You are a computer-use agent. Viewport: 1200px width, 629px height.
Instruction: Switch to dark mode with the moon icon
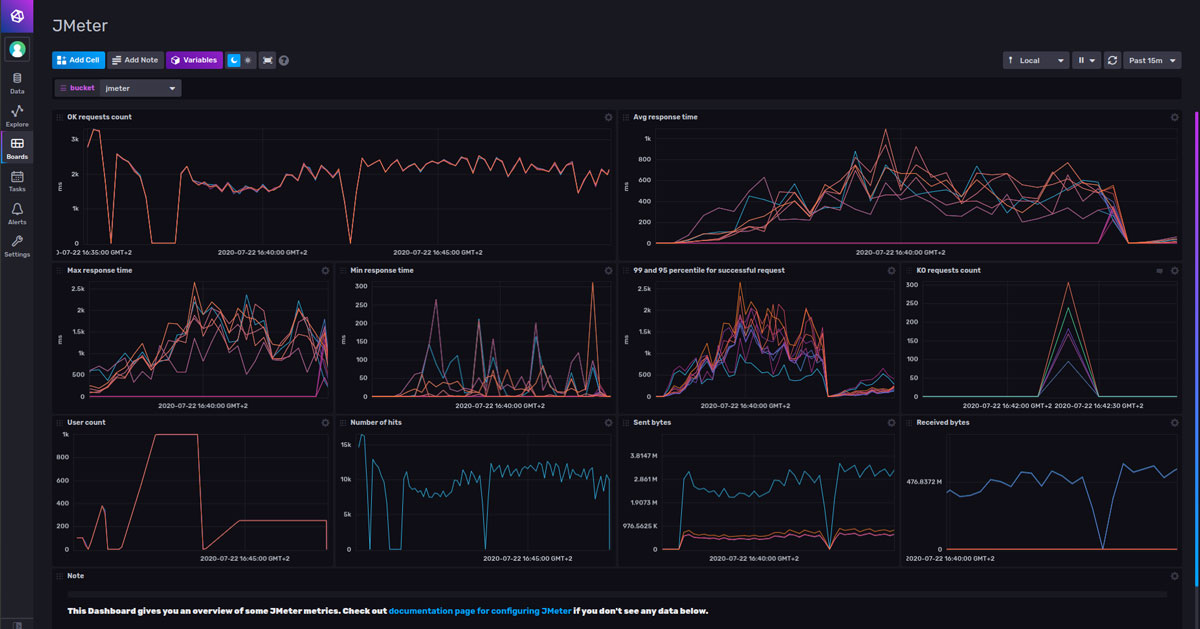234,60
